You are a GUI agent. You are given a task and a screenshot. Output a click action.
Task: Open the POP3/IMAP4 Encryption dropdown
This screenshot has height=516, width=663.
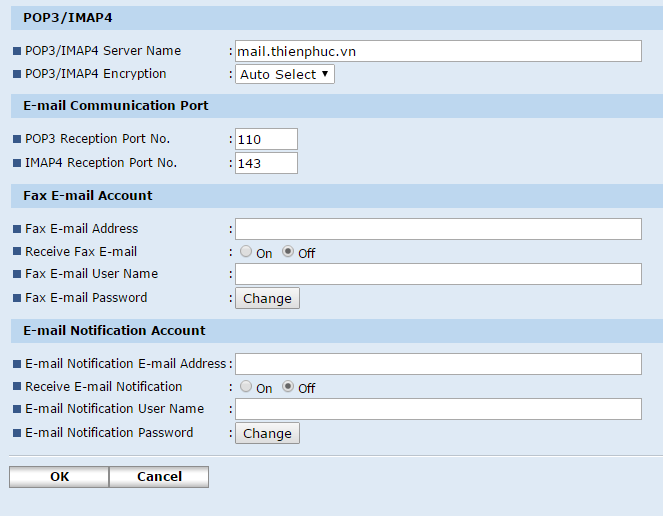pos(284,74)
